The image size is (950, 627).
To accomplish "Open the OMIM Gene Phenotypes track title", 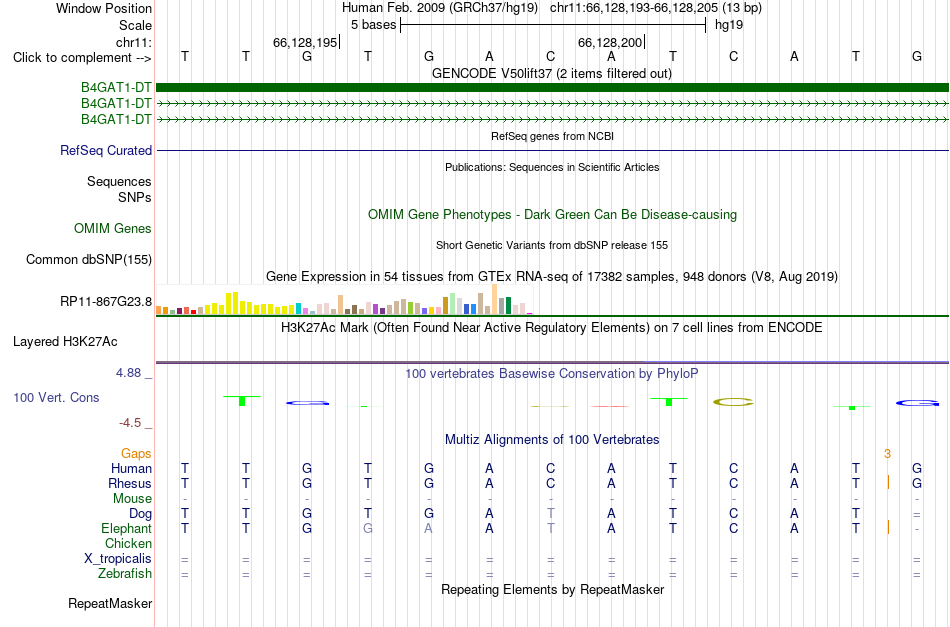I will click(x=552, y=214).
